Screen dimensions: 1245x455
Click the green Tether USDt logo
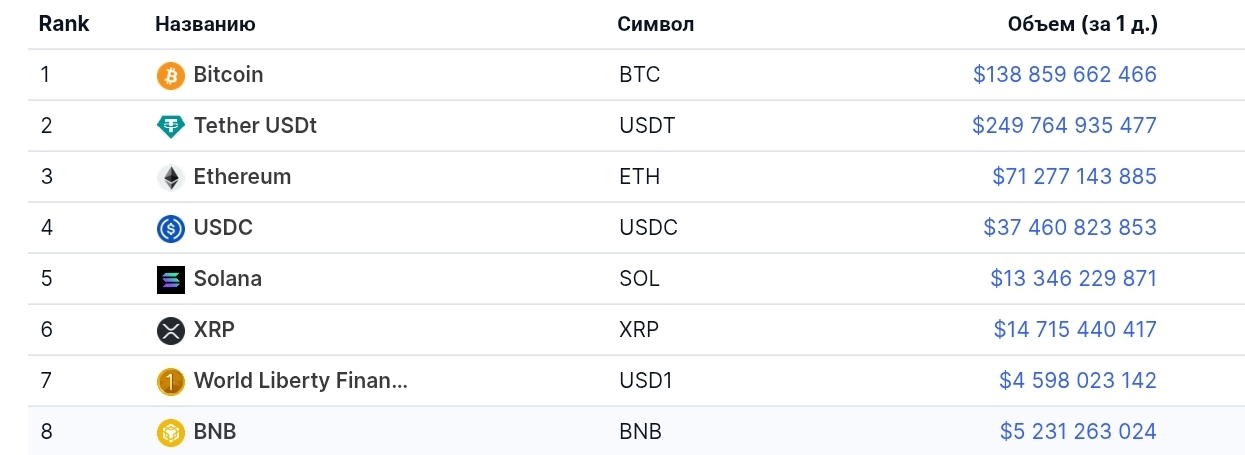pyautogui.click(x=171, y=127)
